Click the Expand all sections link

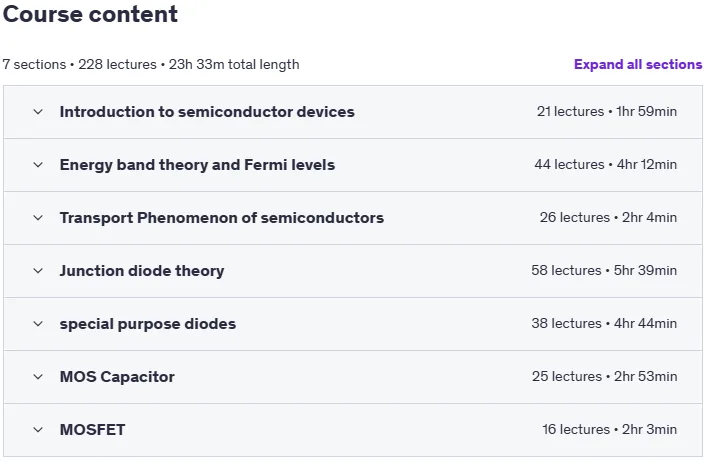pyautogui.click(x=638, y=64)
